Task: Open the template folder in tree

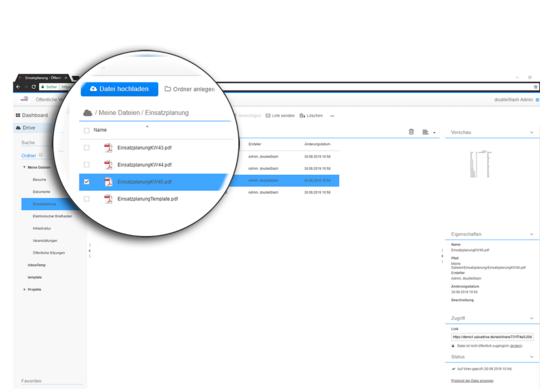Action: [x=34, y=277]
